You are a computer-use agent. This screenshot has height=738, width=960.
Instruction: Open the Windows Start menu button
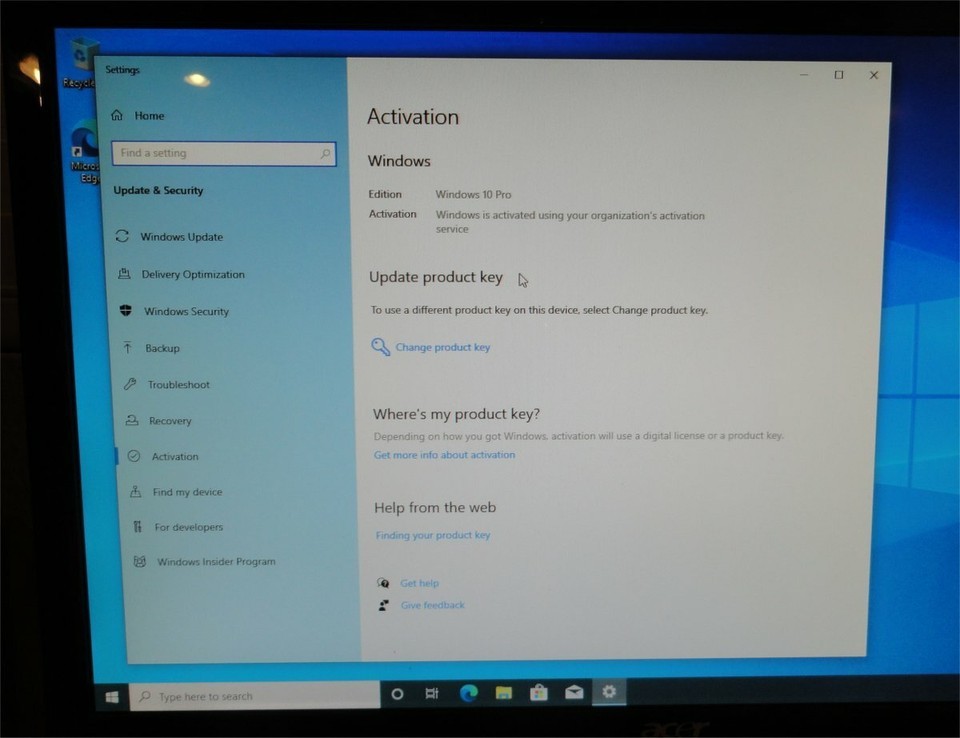click(x=112, y=696)
